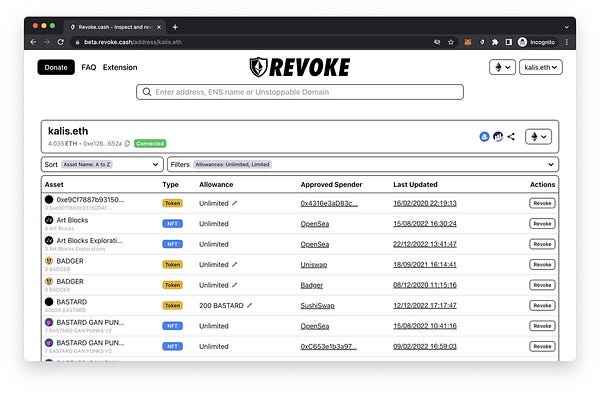Open the Revoke extension icon in the toolbar
600x393 pixels.
(482, 42)
